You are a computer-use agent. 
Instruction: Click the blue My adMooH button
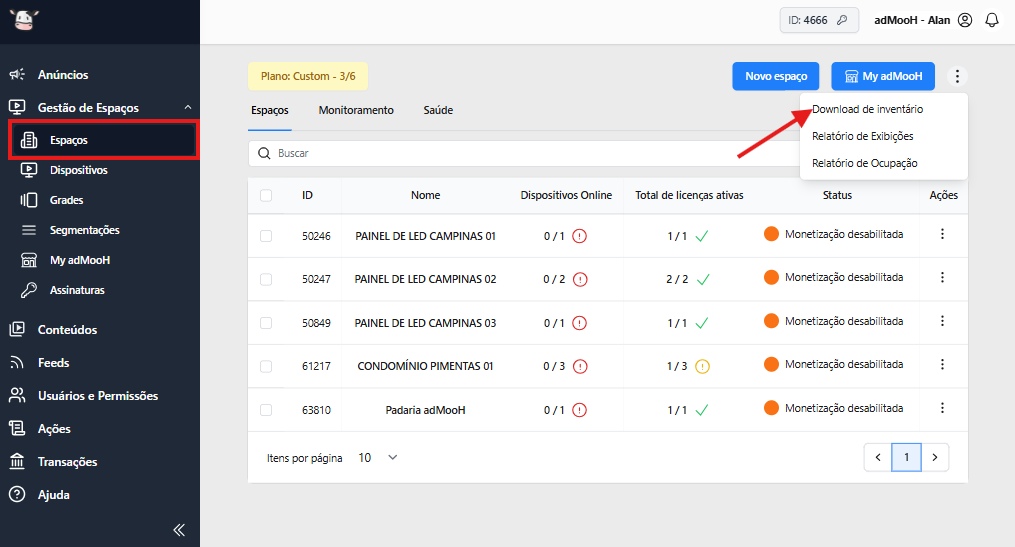883,76
